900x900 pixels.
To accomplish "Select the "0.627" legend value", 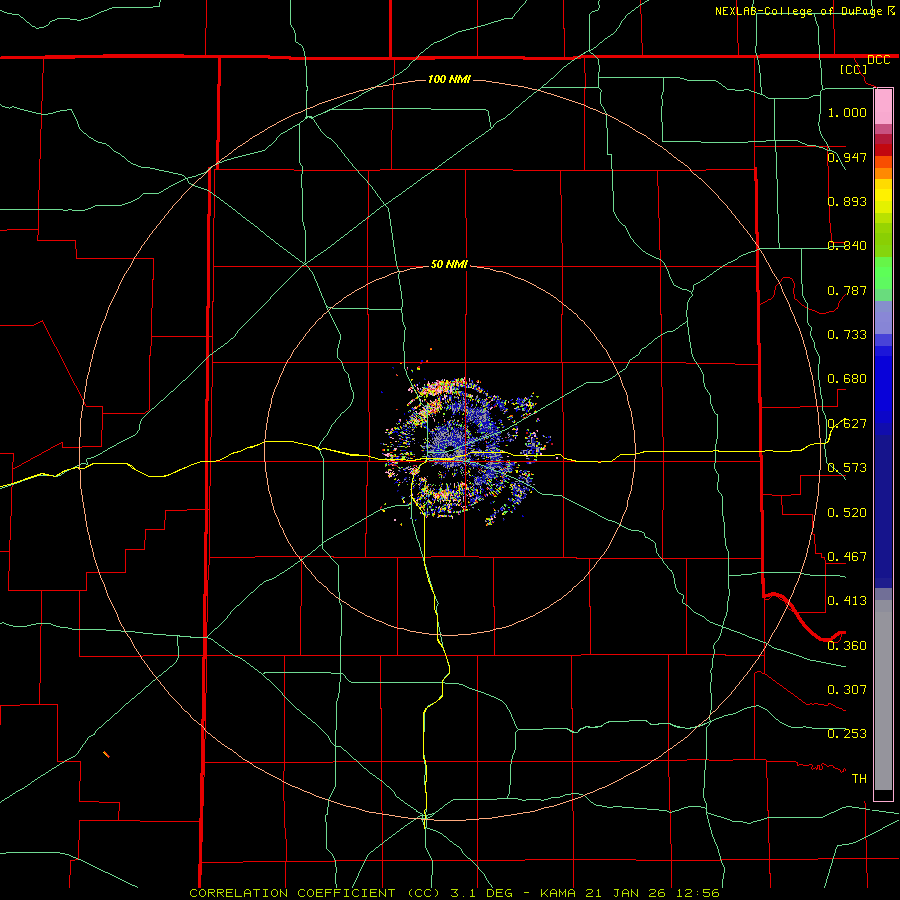I will click(847, 424).
